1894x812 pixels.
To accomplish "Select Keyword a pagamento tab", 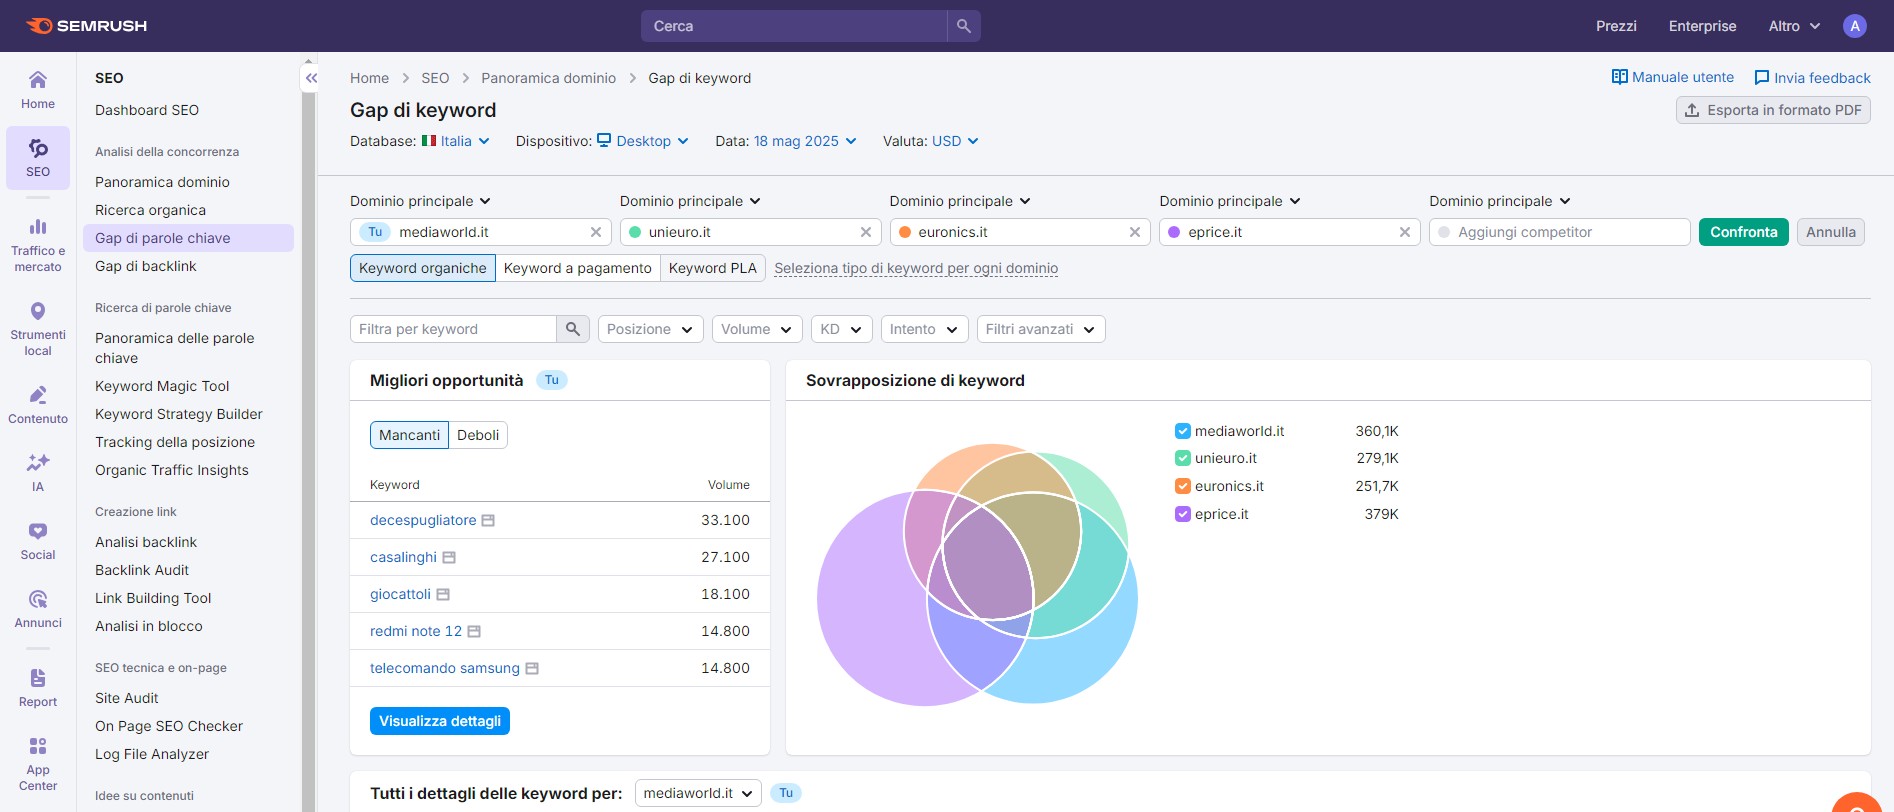I will [x=578, y=268].
